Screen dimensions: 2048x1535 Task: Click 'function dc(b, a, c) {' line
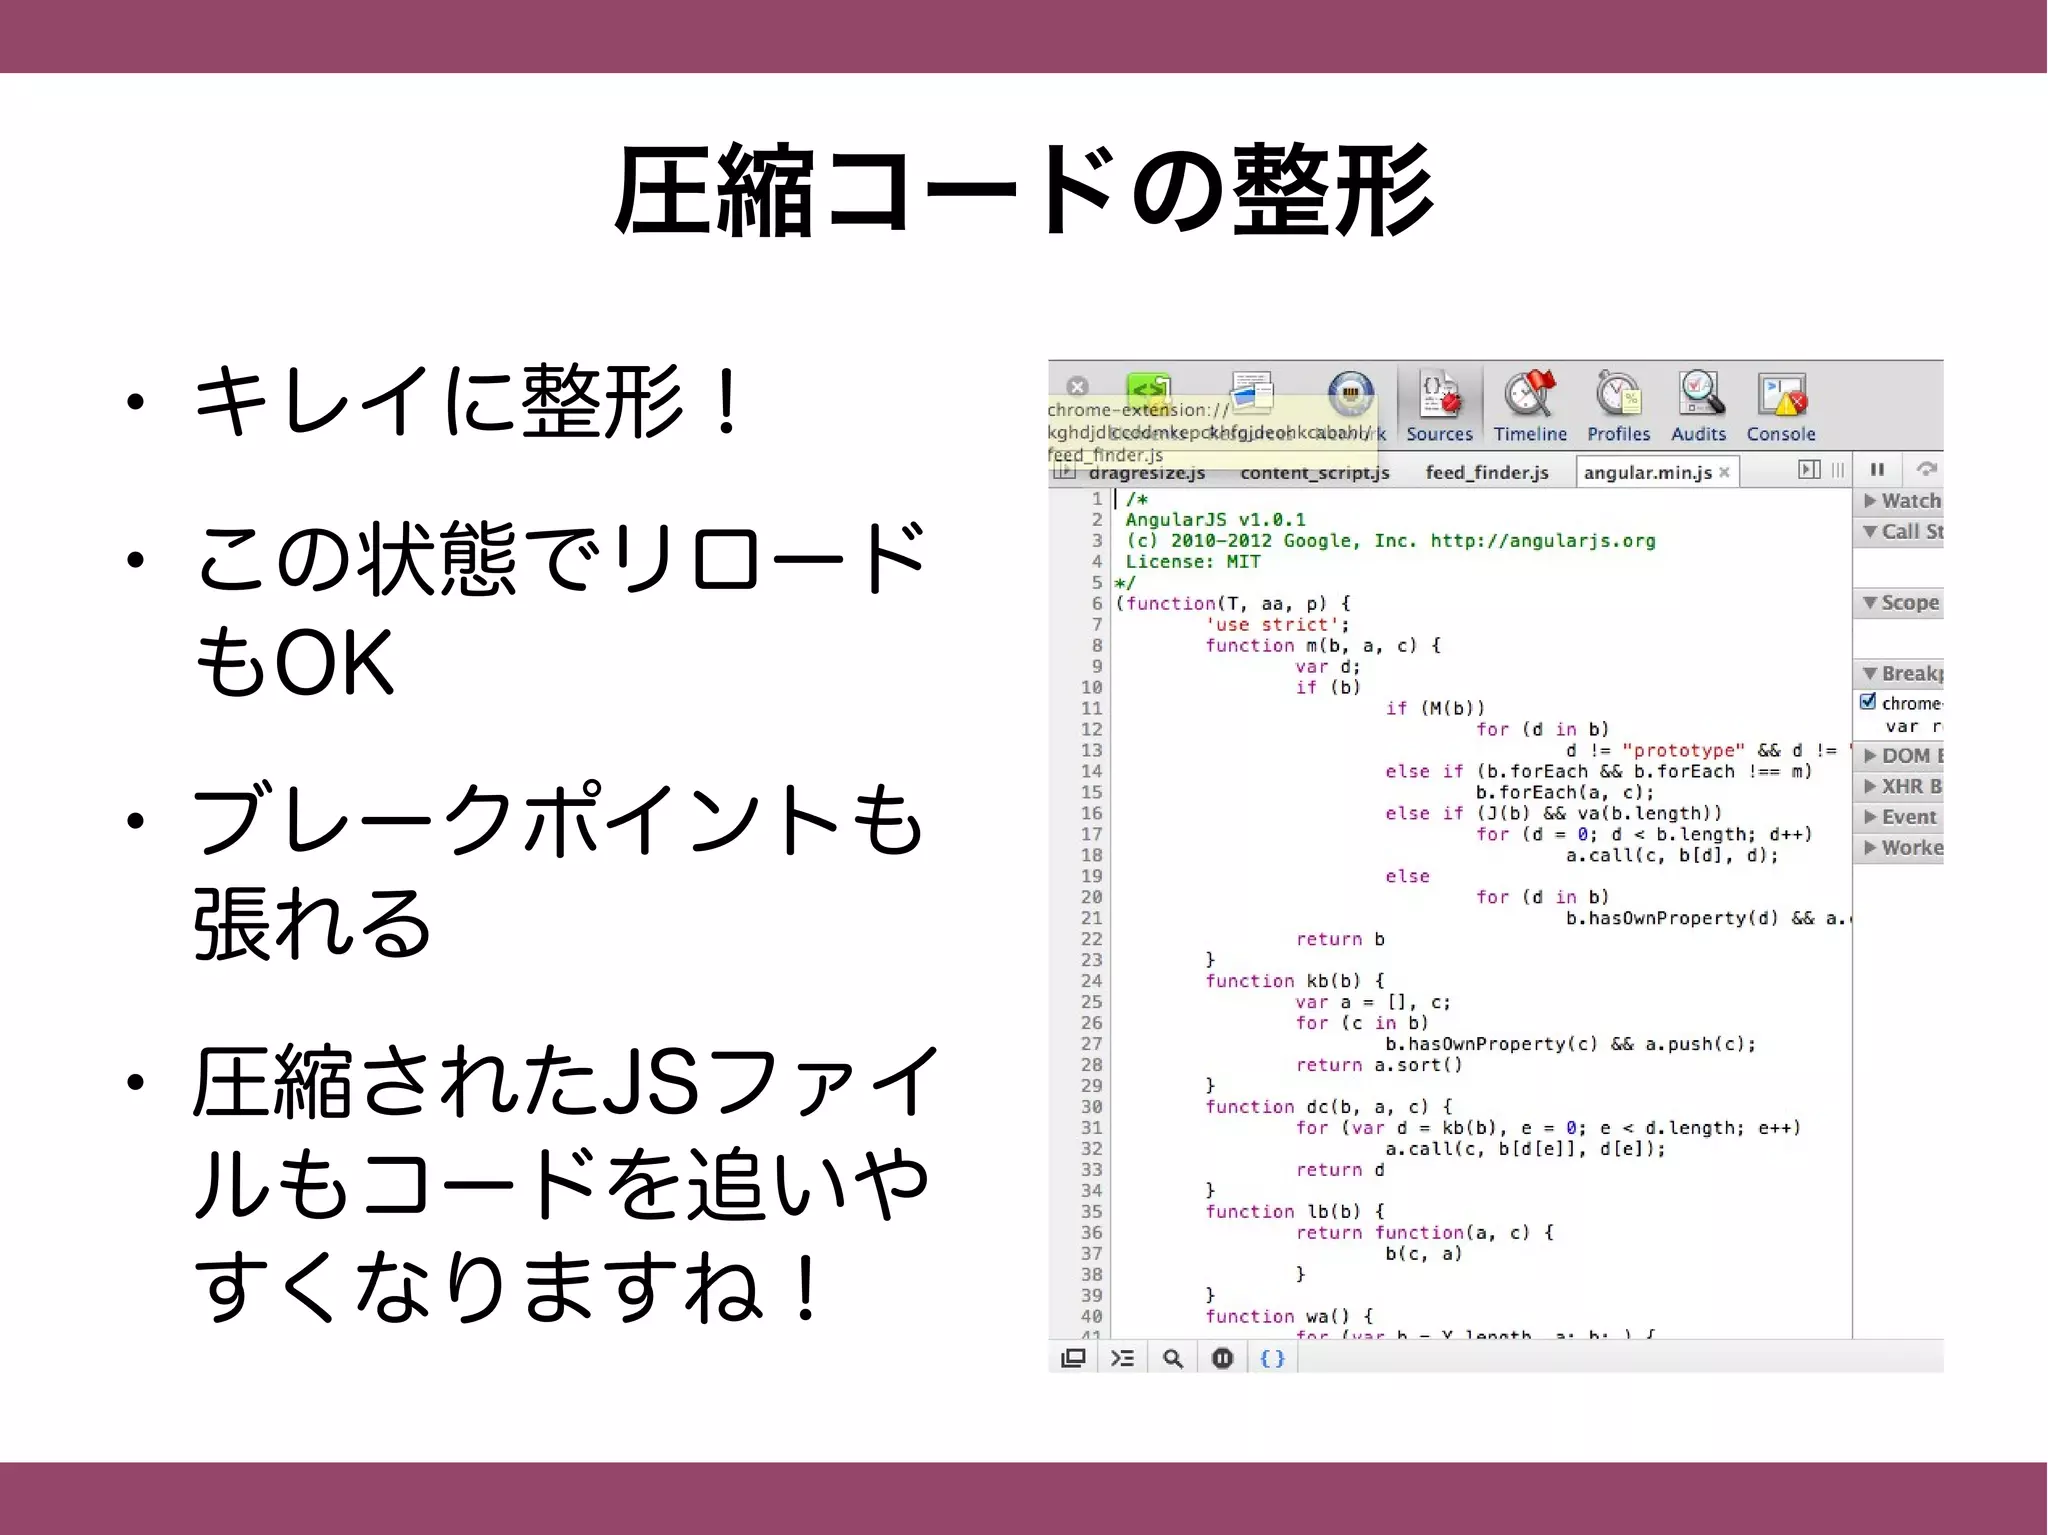1329,1106
